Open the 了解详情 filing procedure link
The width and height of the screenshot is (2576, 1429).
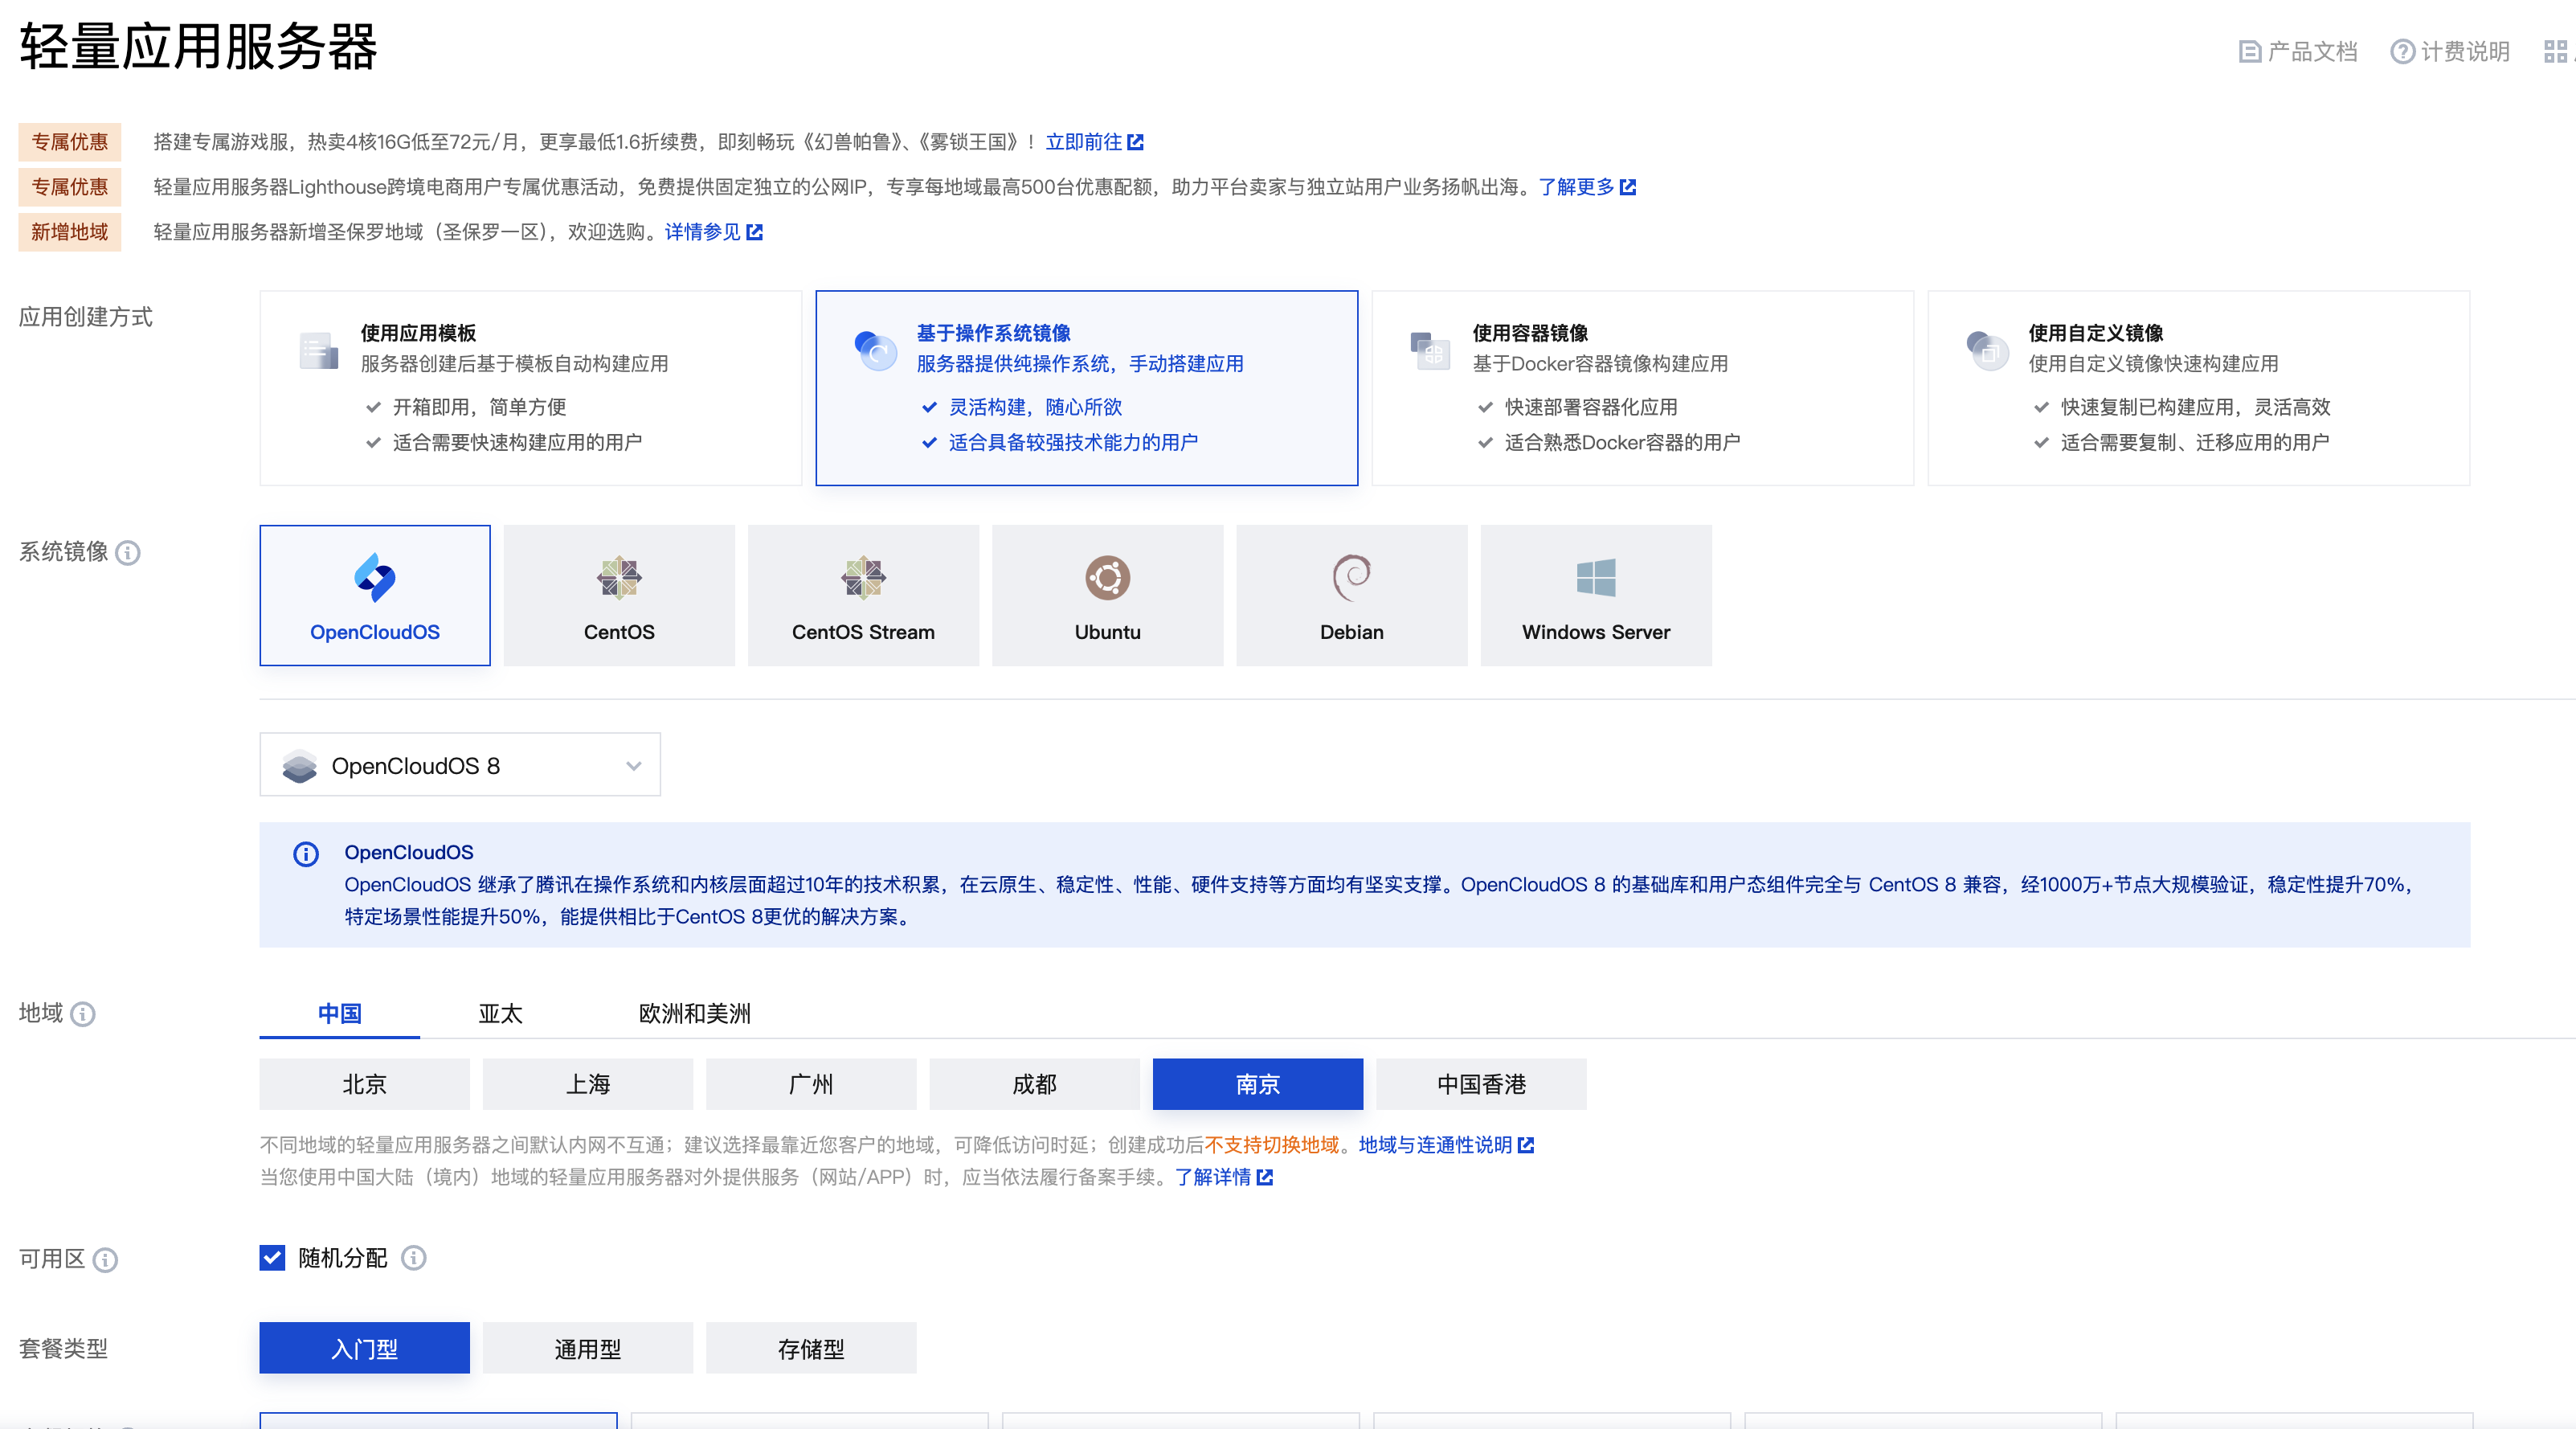pyautogui.click(x=1212, y=1177)
